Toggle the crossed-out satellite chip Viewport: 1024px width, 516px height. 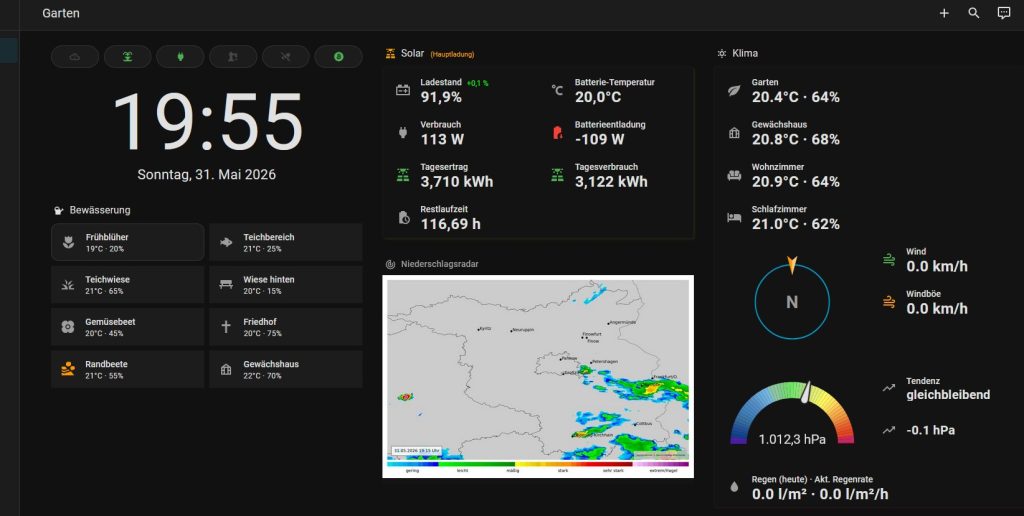(285, 57)
